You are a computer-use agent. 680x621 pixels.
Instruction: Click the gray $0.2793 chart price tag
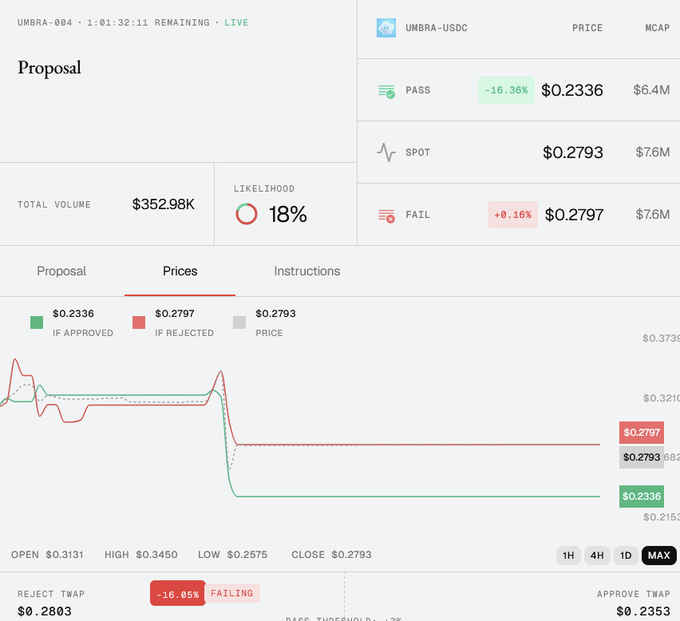tap(641, 457)
